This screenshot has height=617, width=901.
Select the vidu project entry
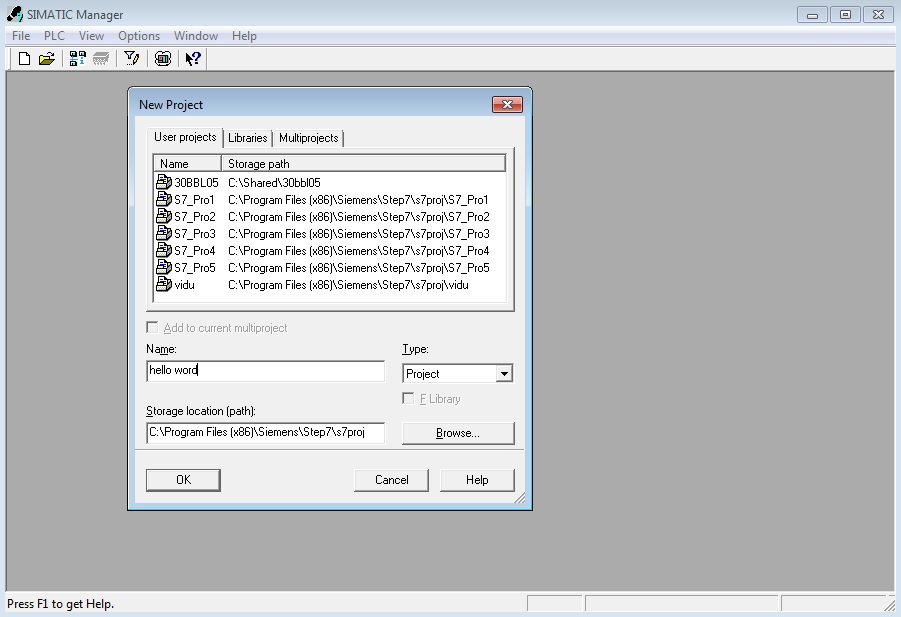[183, 285]
